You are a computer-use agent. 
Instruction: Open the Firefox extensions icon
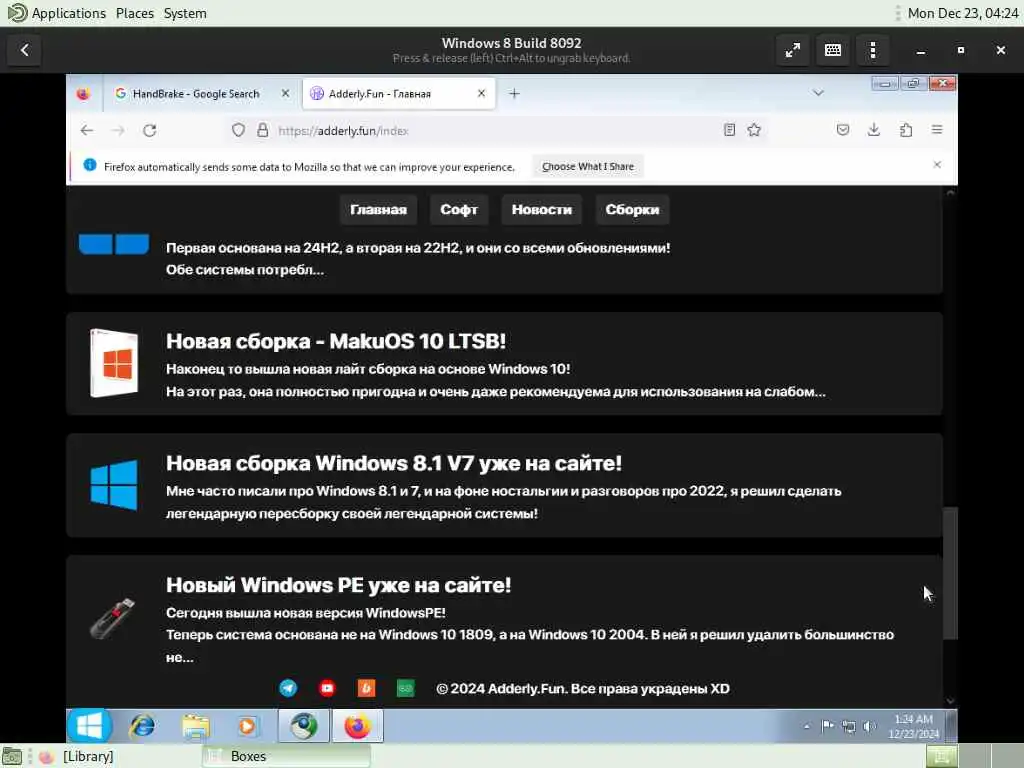(x=906, y=130)
